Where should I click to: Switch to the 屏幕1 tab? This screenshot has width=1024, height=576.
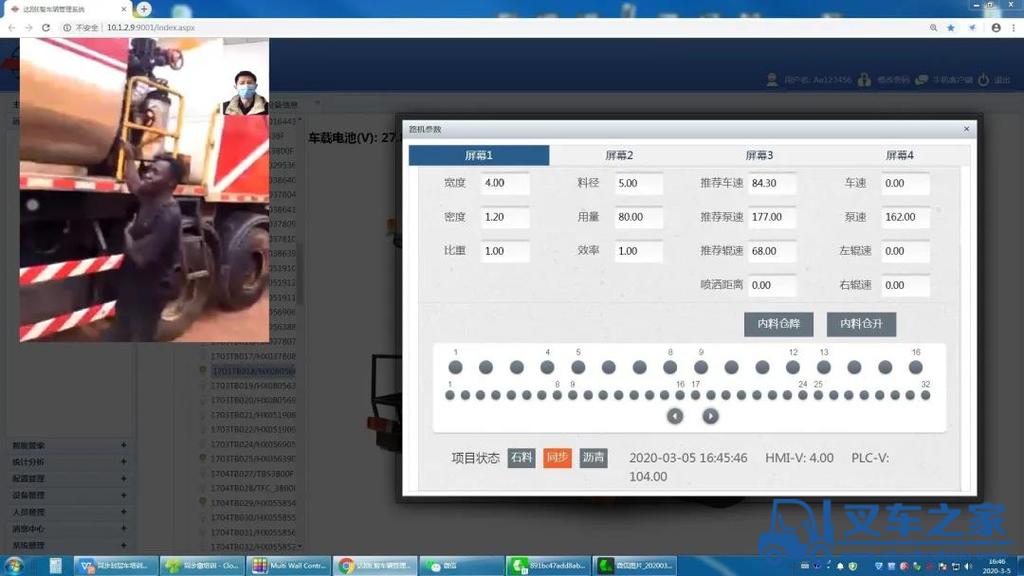pyautogui.click(x=479, y=155)
